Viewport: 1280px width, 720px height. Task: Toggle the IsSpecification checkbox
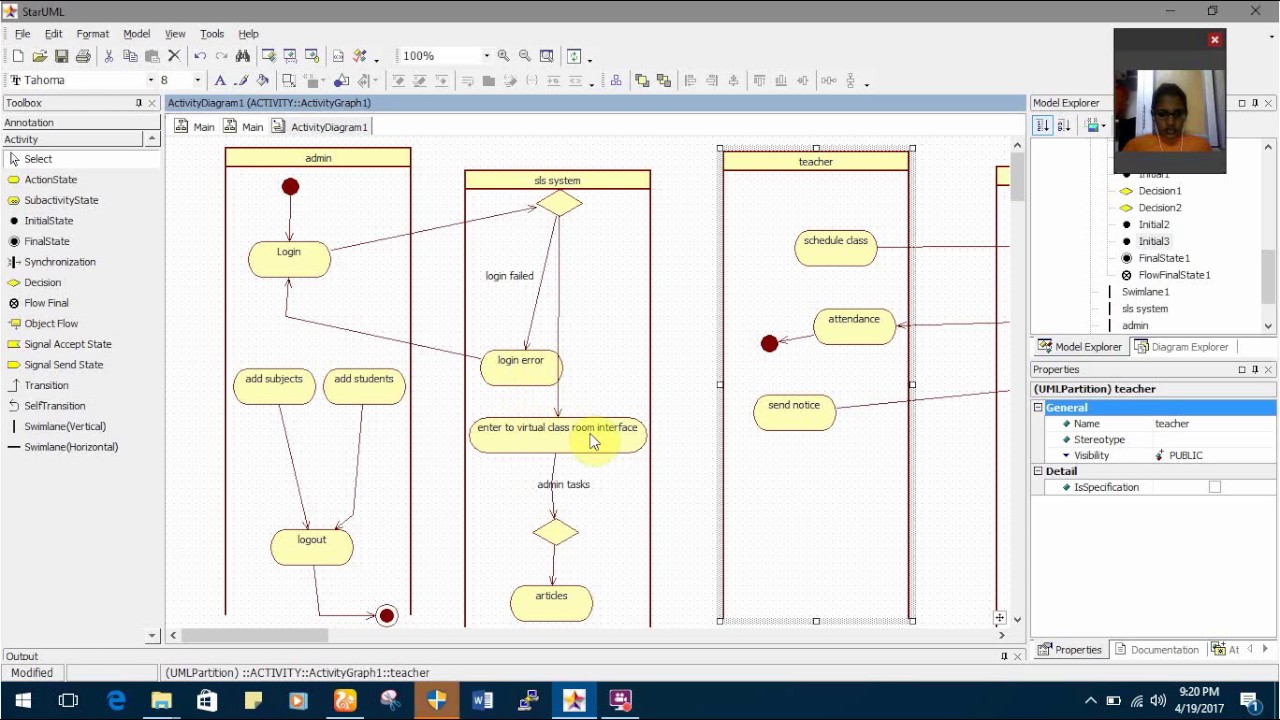1215,487
